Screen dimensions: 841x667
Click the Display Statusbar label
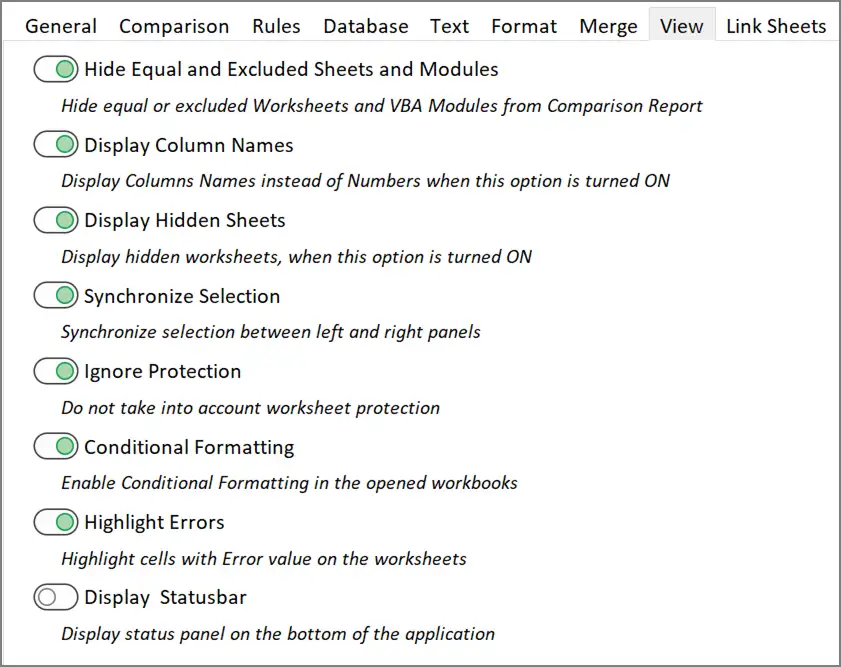click(x=165, y=597)
